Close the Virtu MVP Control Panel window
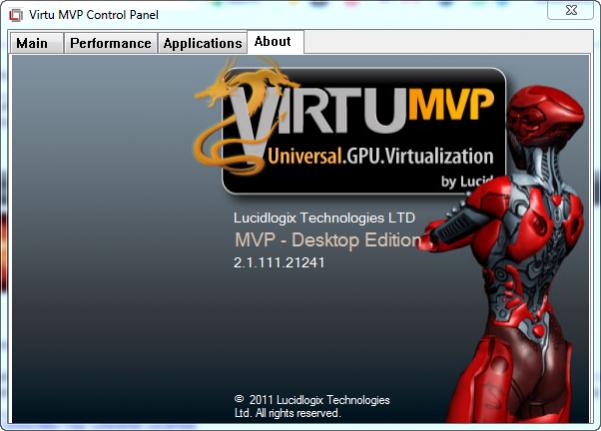This screenshot has height=431, width=601. [x=571, y=10]
